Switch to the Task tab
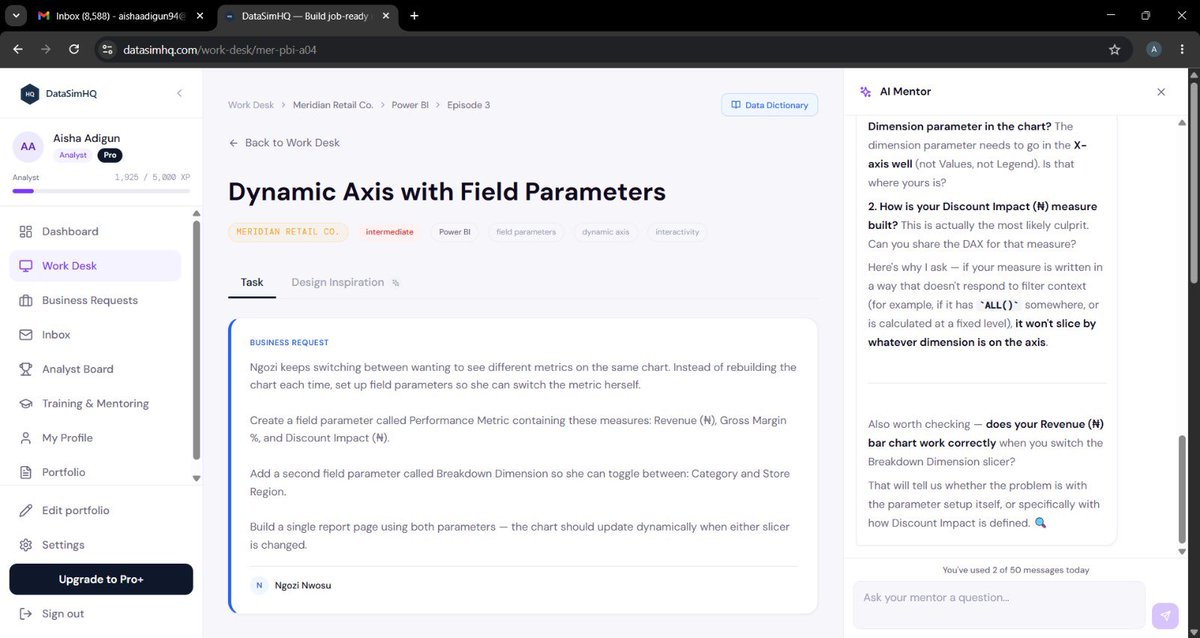Viewport: 1200px width, 638px height. 252,283
